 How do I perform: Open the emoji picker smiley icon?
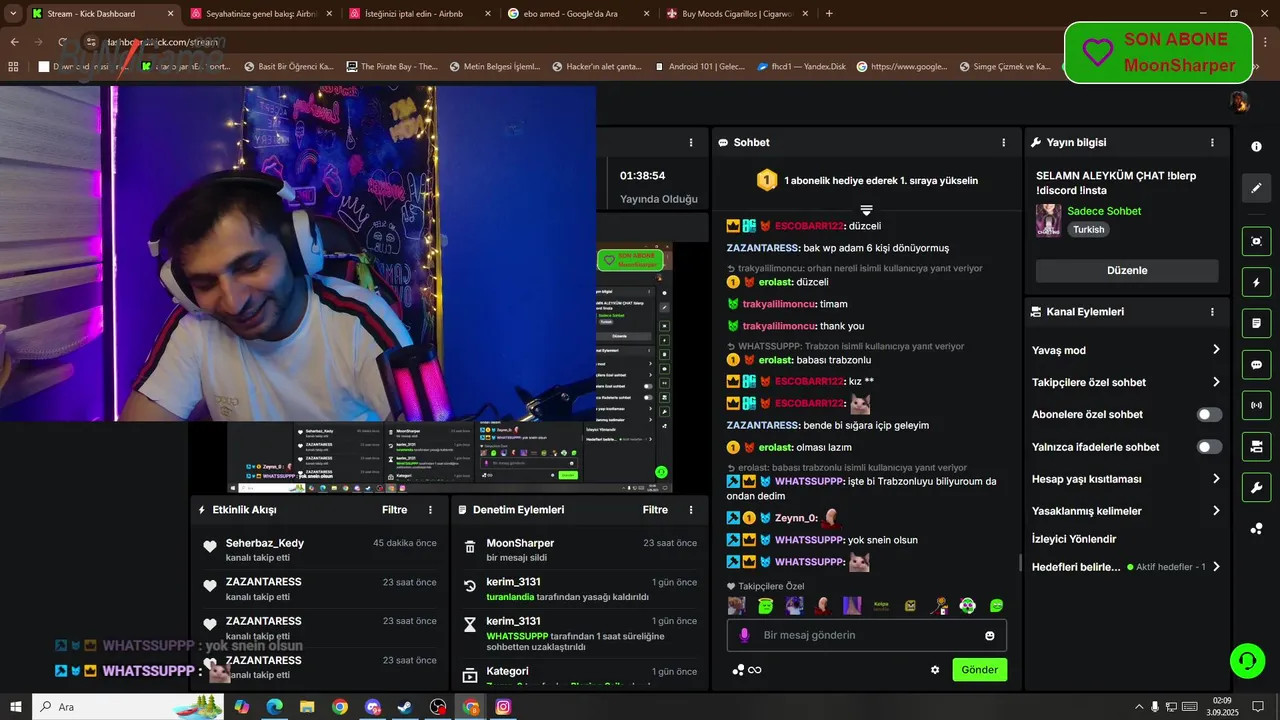click(x=990, y=635)
